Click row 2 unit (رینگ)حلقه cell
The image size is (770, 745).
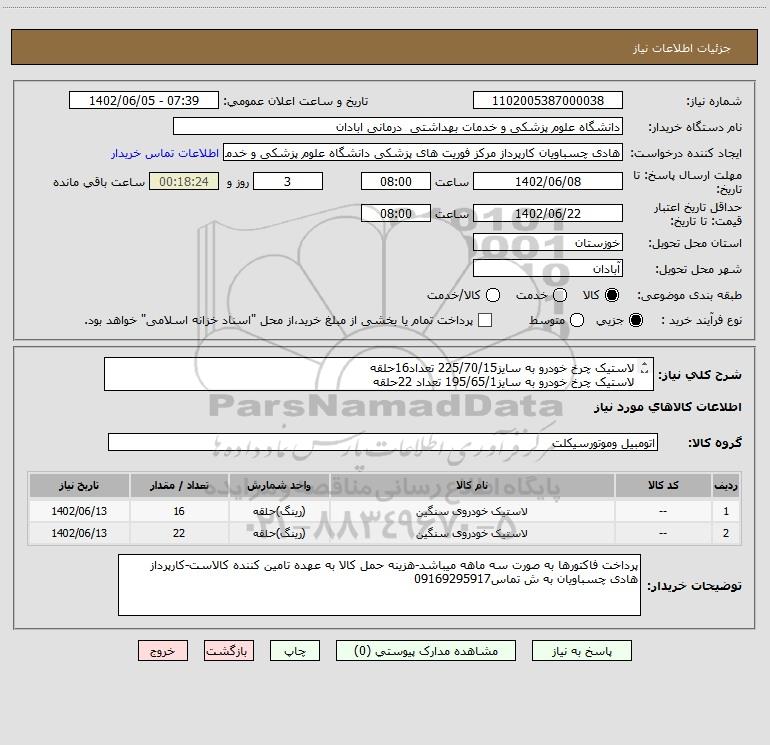pos(279,533)
